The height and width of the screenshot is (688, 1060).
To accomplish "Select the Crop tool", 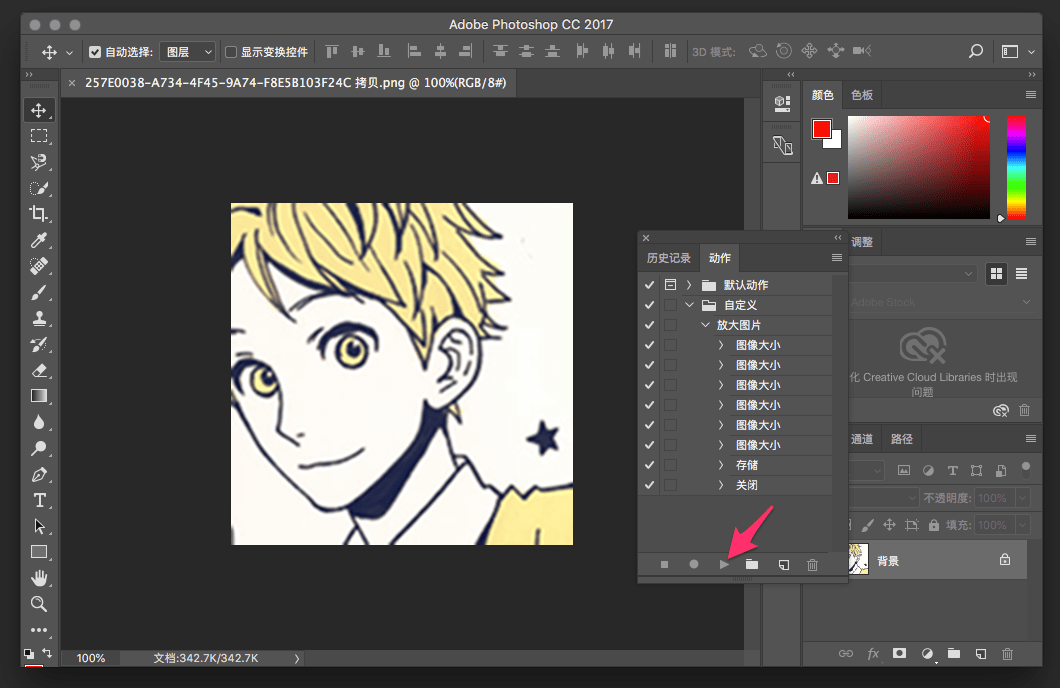I will (39, 214).
